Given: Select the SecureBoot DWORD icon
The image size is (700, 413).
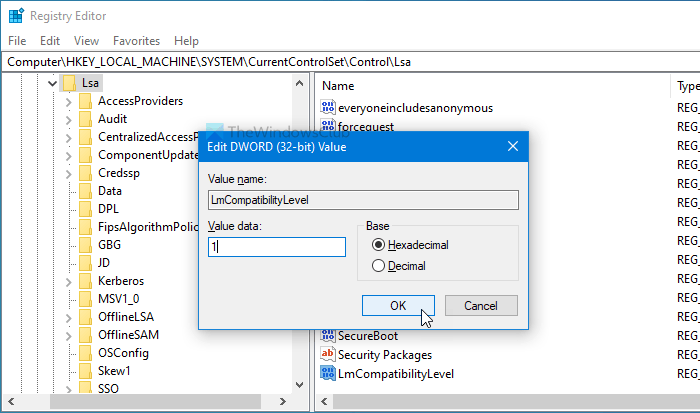Looking at the screenshot, I should pos(328,335).
